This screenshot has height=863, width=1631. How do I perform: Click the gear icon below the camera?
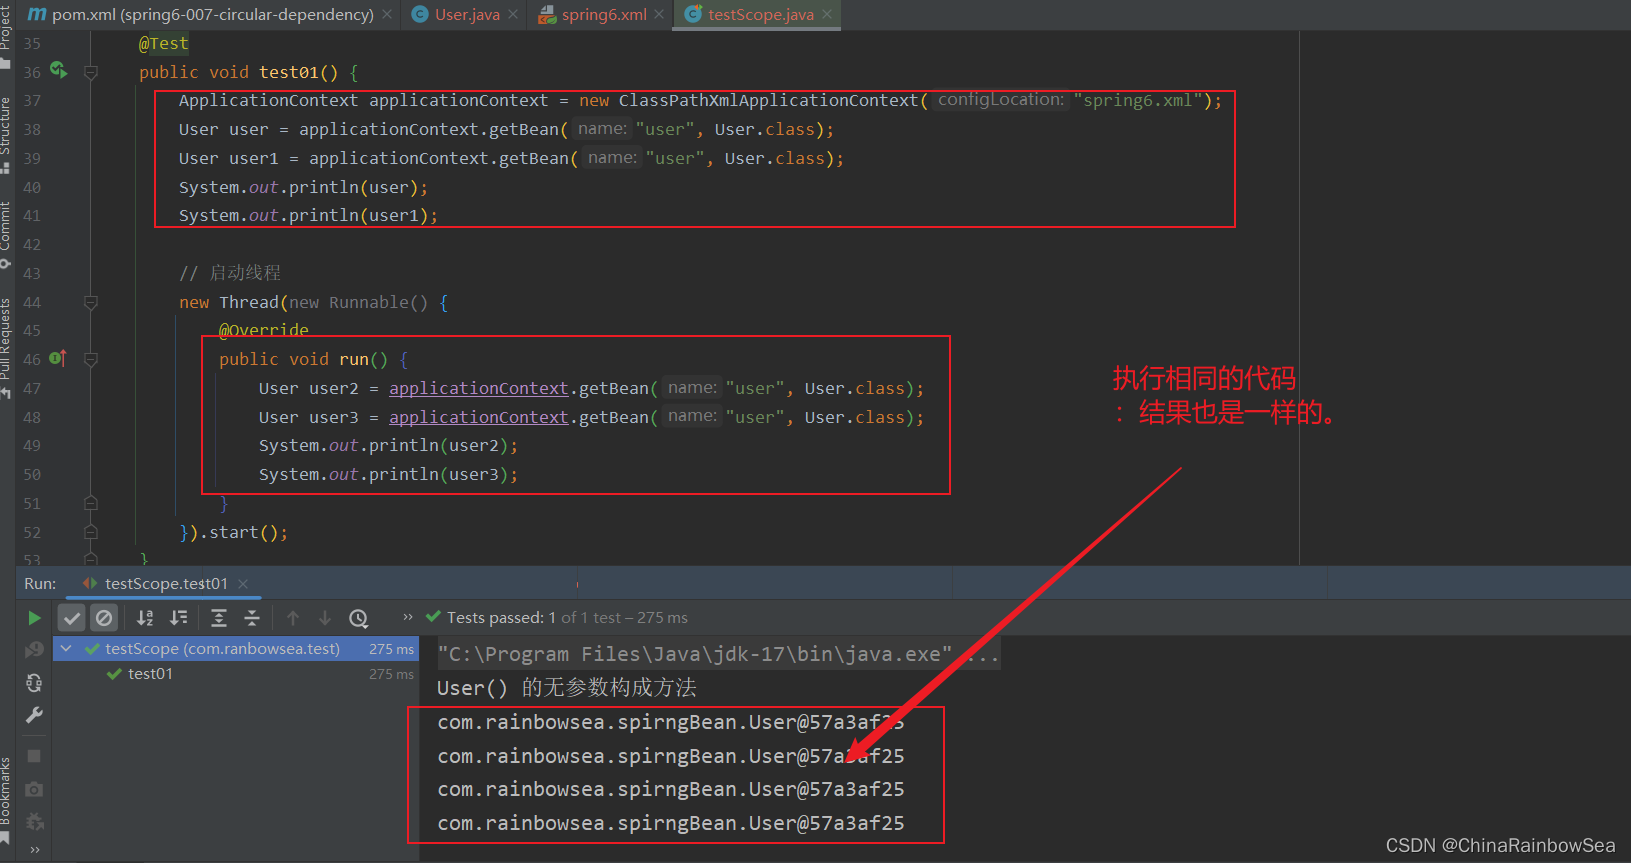34,821
